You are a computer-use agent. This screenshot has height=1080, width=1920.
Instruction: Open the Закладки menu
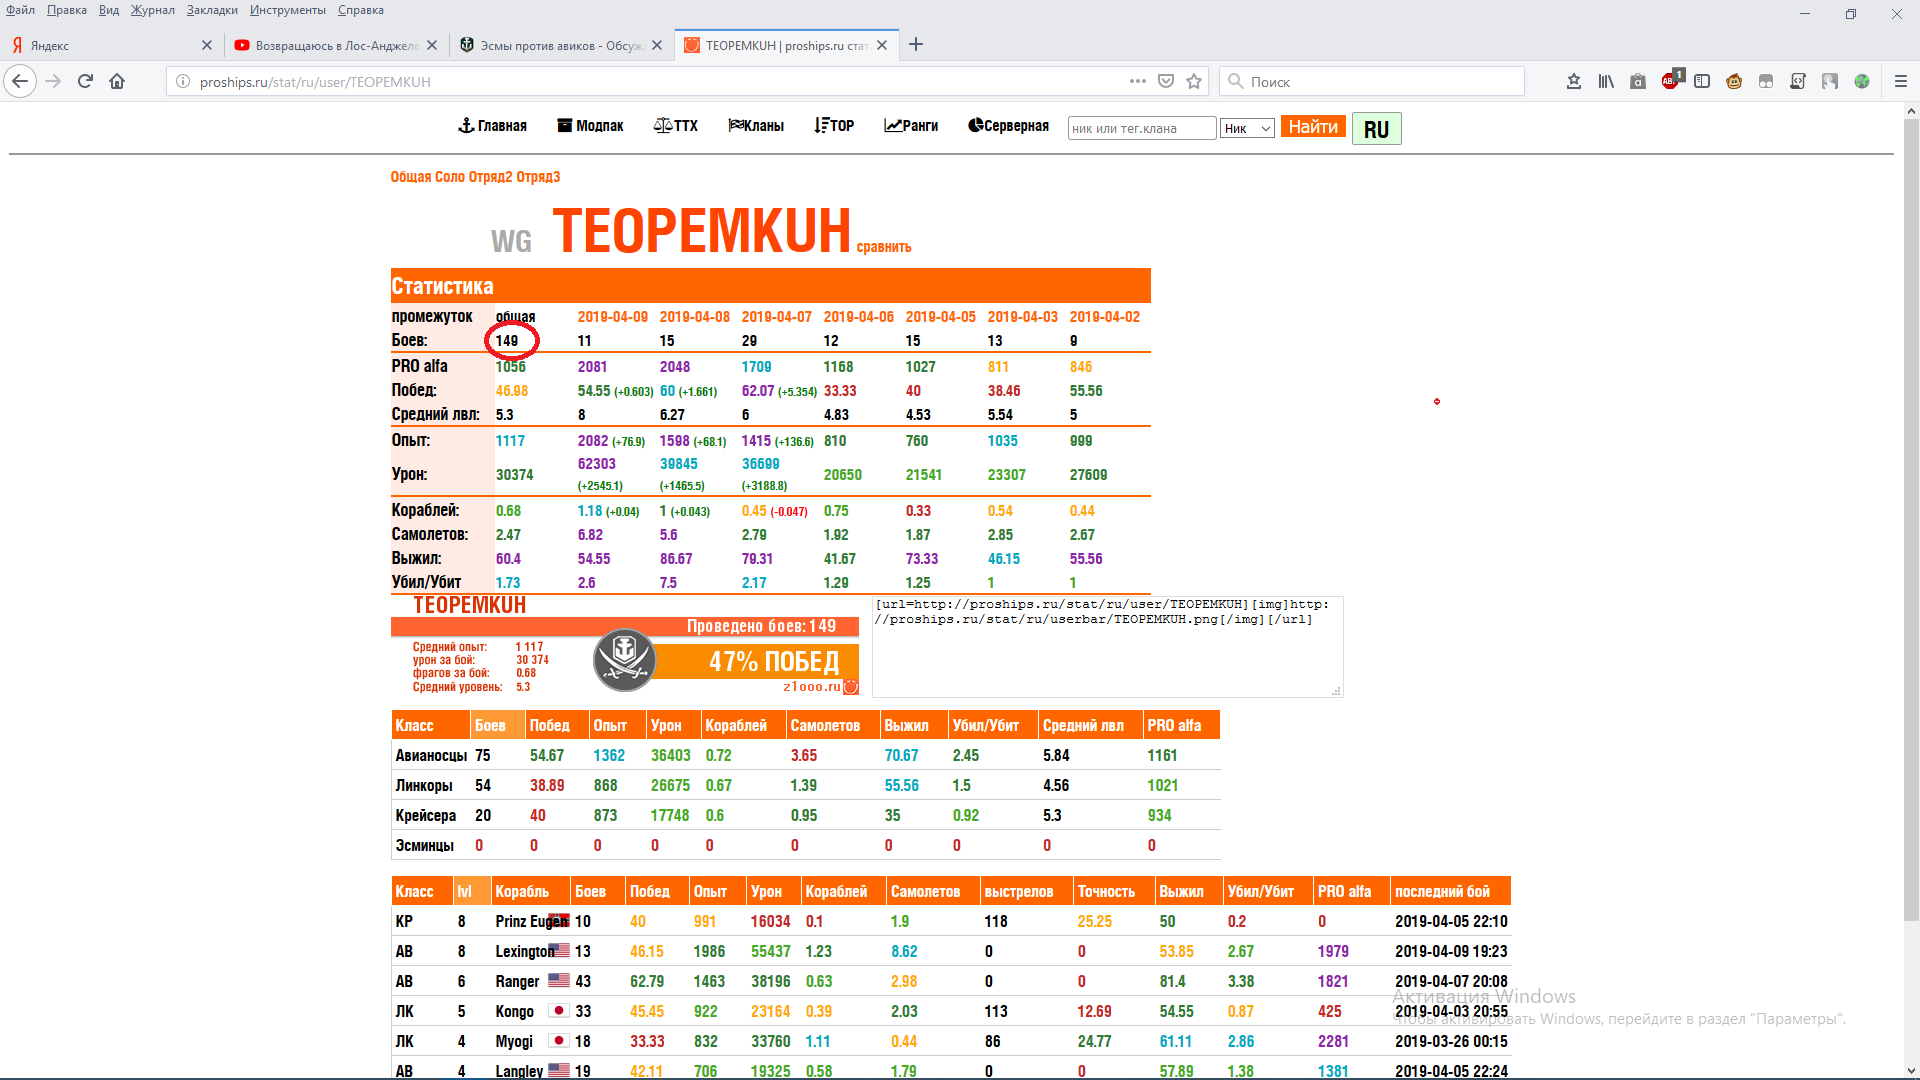[x=212, y=10]
